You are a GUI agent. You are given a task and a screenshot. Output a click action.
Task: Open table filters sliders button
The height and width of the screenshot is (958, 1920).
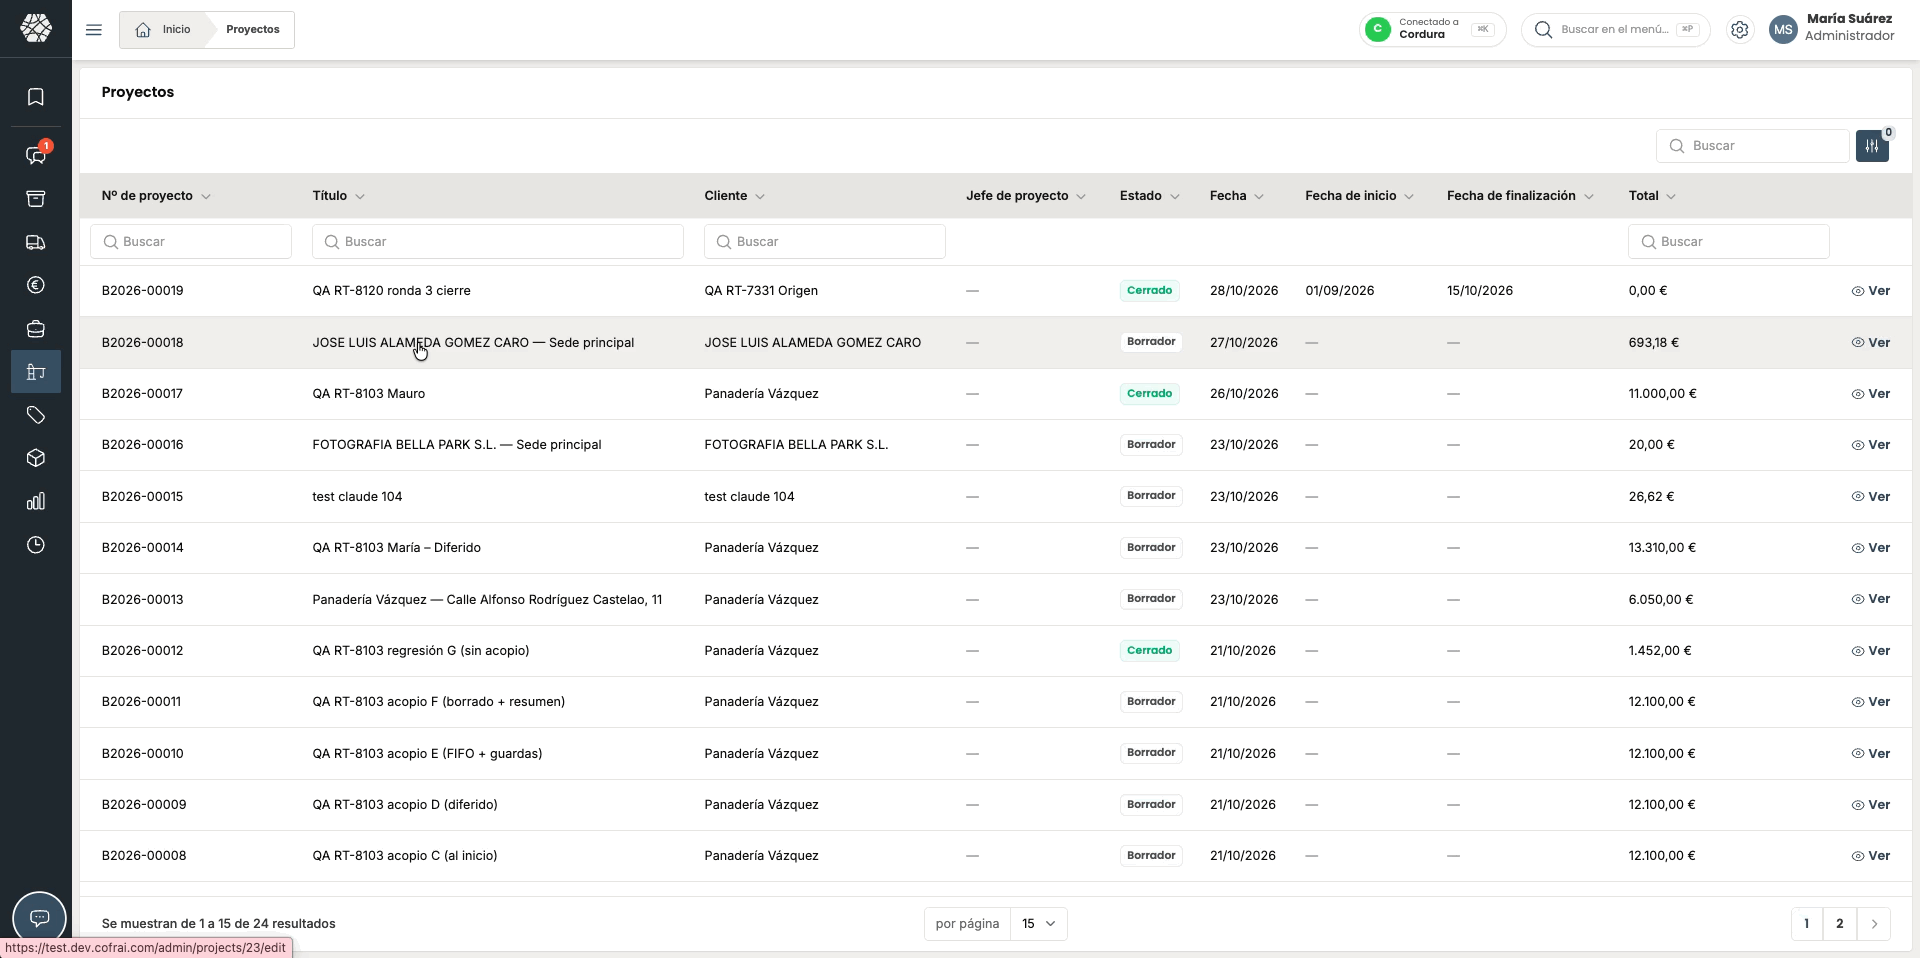[1872, 146]
